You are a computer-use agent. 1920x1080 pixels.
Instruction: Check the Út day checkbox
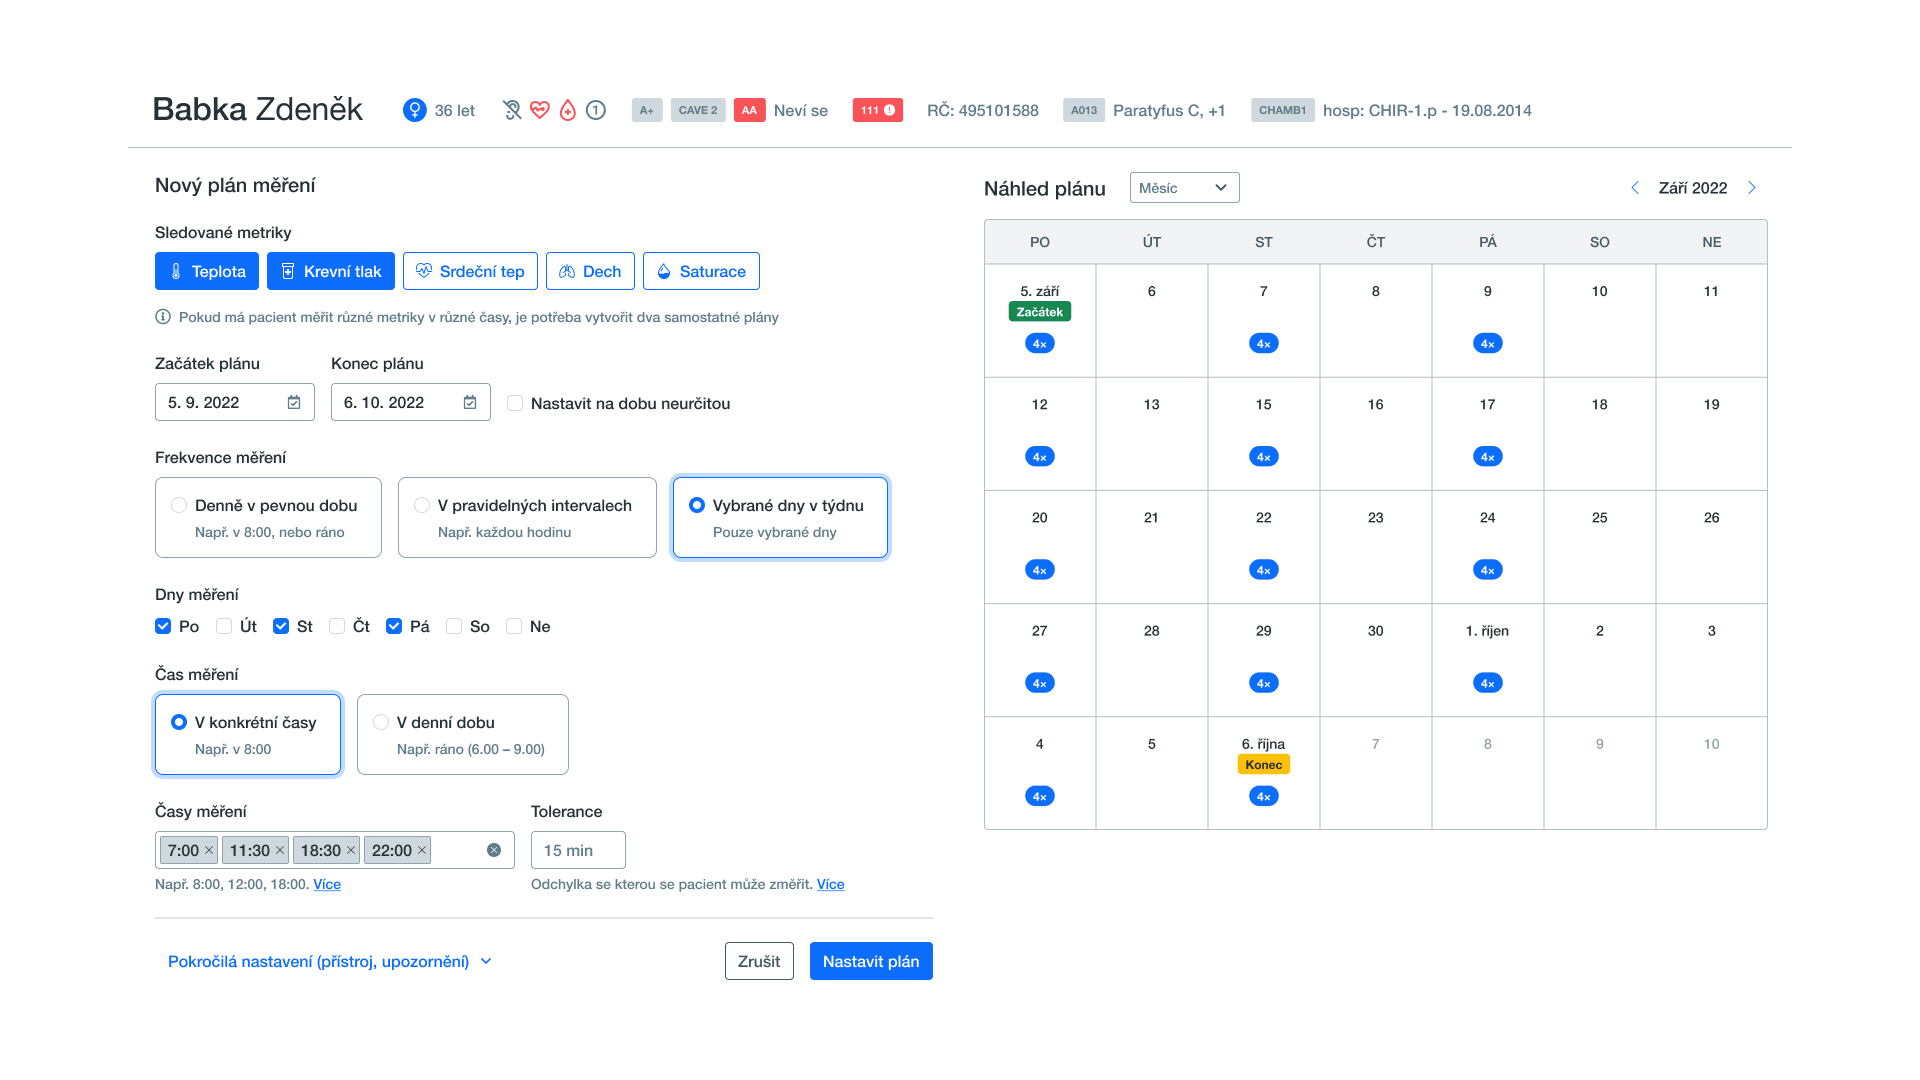pos(224,626)
